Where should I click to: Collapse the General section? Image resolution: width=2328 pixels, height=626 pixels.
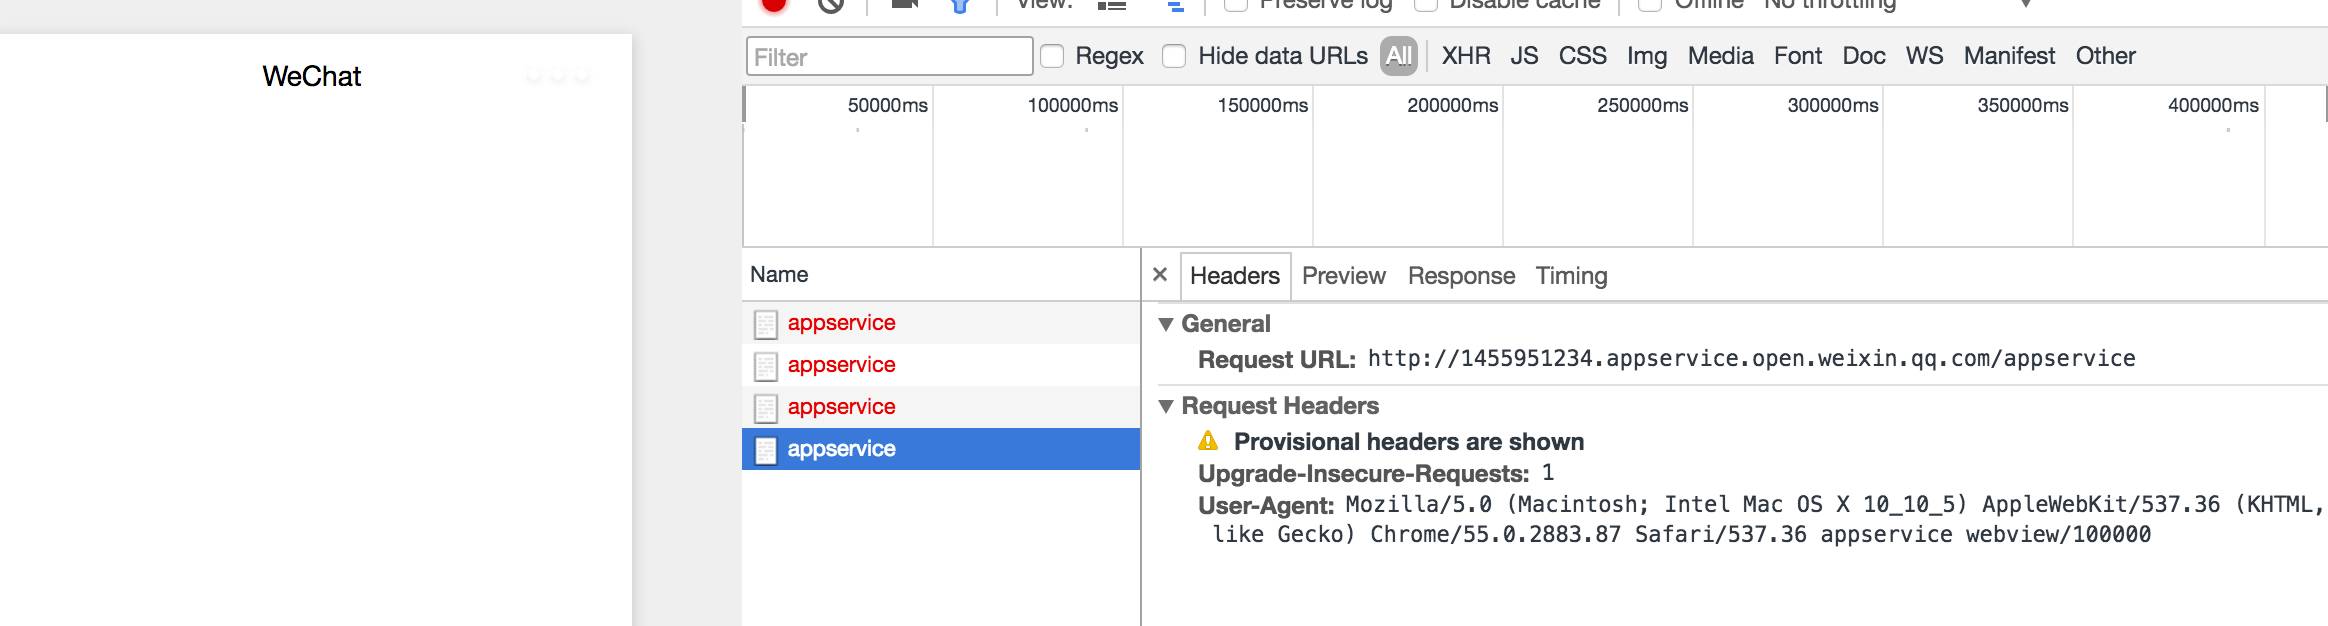pyautogui.click(x=1166, y=324)
